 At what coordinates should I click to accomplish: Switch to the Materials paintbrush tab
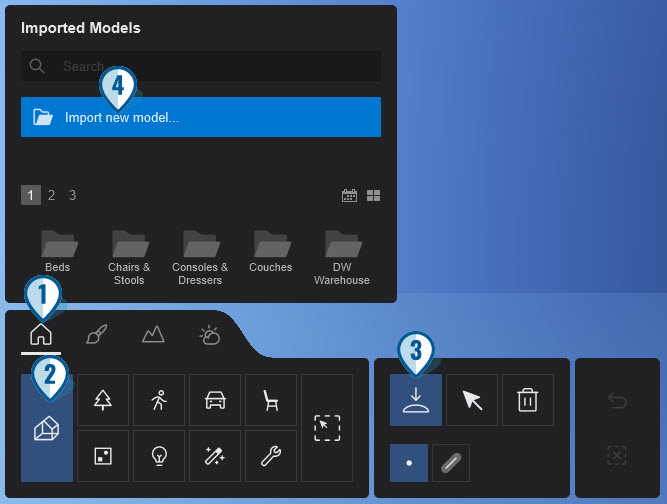pos(97,335)
